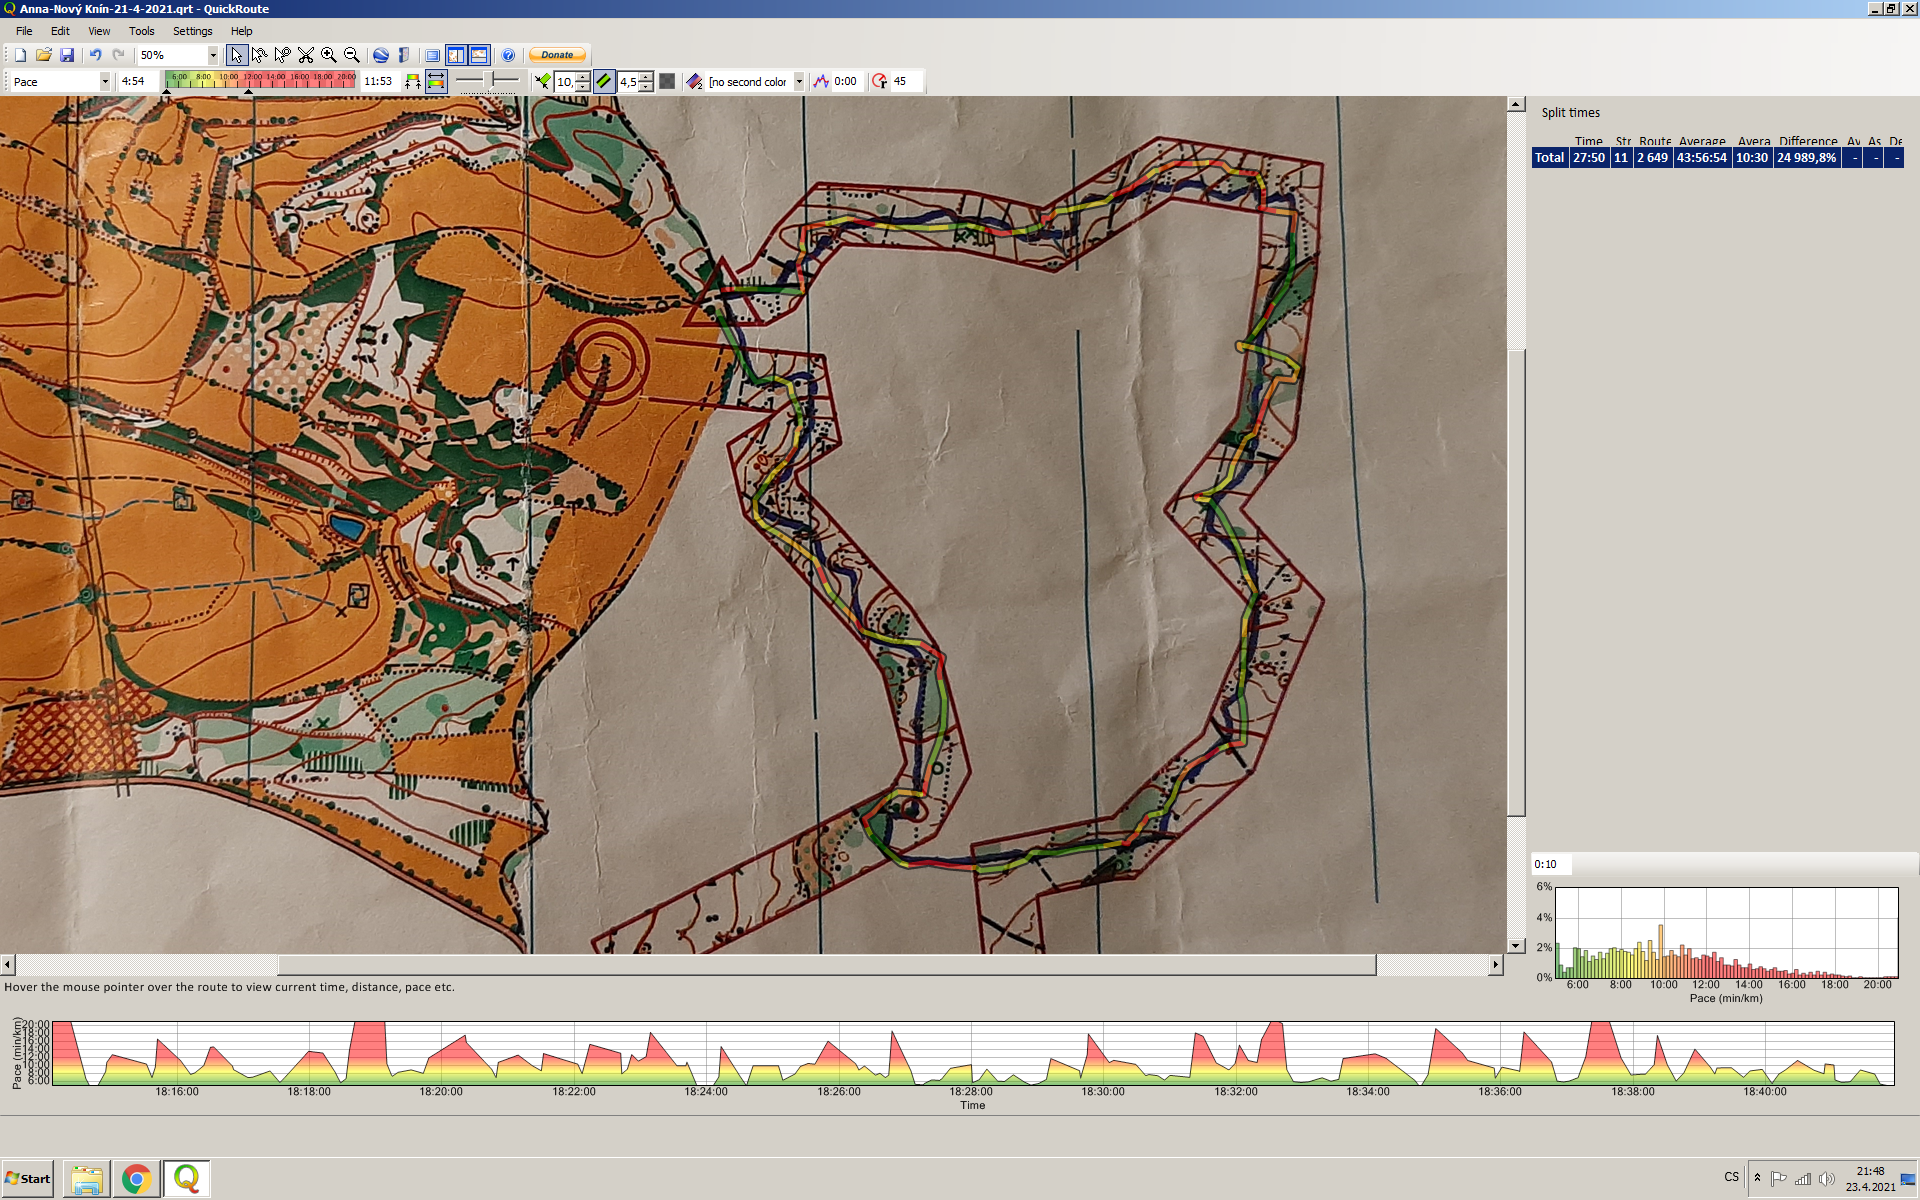1920x1200 pixels.
Task: Decrease mask width 4,5 stepper
Action: click(646, 87)
